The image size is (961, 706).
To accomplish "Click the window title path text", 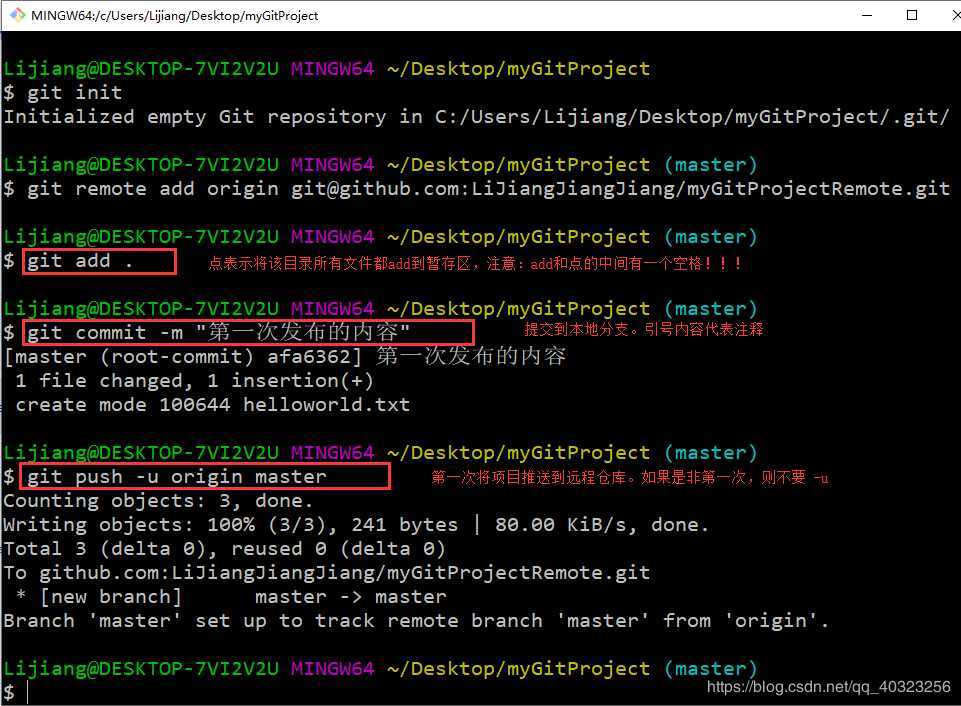I will (x=174, y=15).
